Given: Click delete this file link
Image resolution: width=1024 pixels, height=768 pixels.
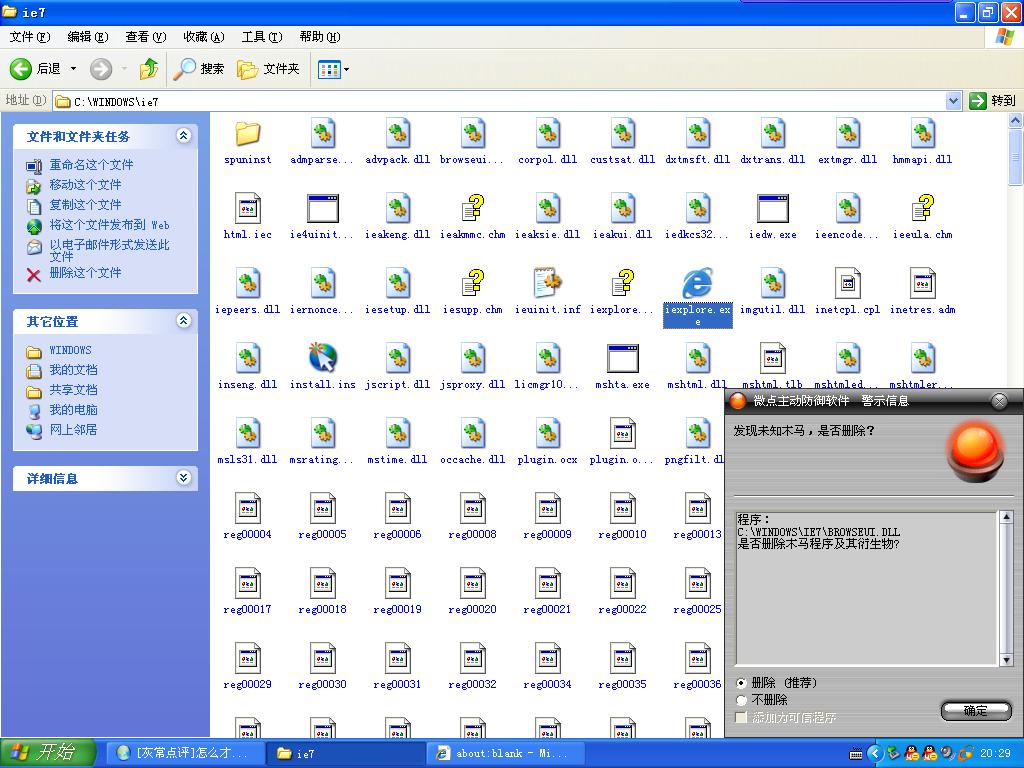Looking at the screenshot, I should click(x=86, y=273).
